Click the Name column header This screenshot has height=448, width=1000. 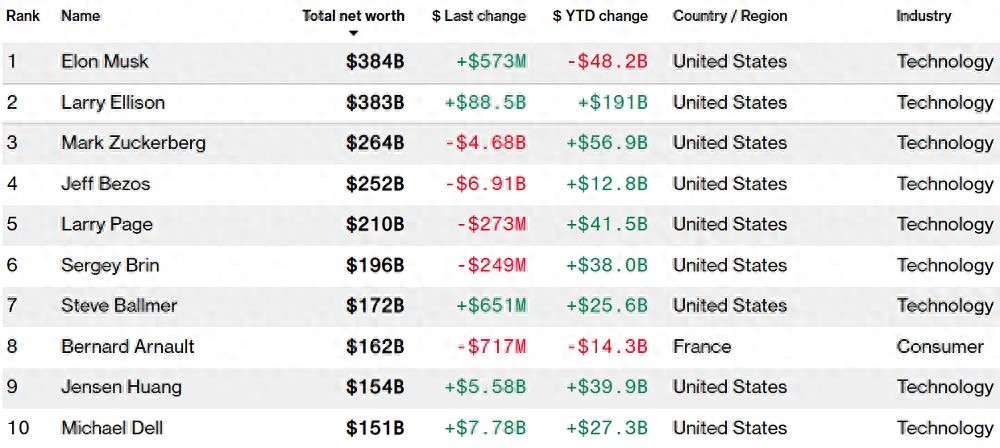pos(81,16)
